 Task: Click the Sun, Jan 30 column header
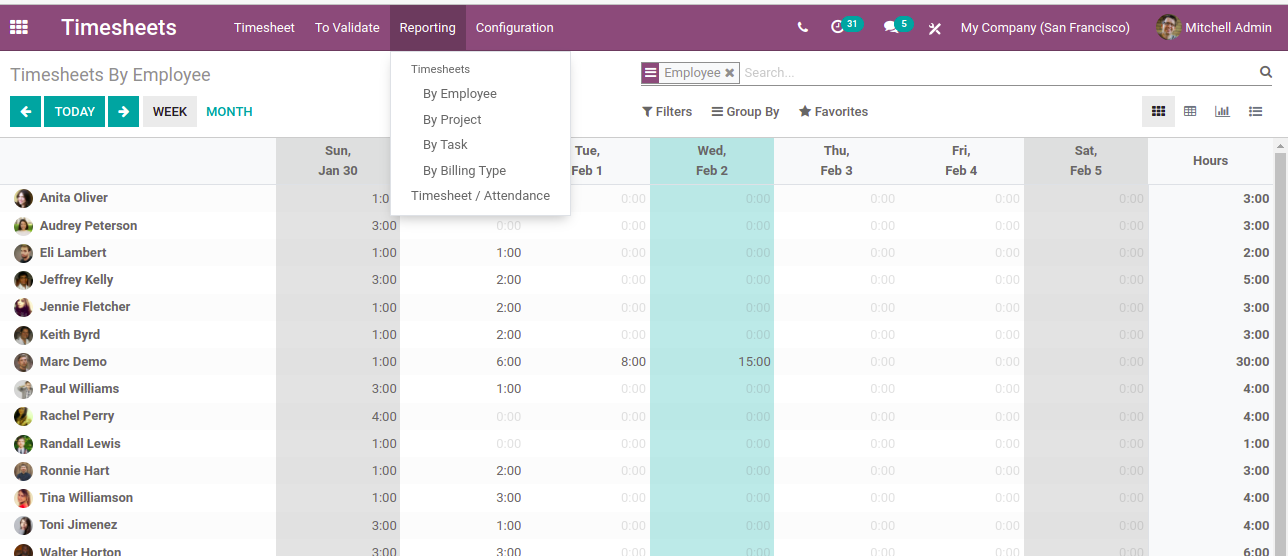pos(338,161)
